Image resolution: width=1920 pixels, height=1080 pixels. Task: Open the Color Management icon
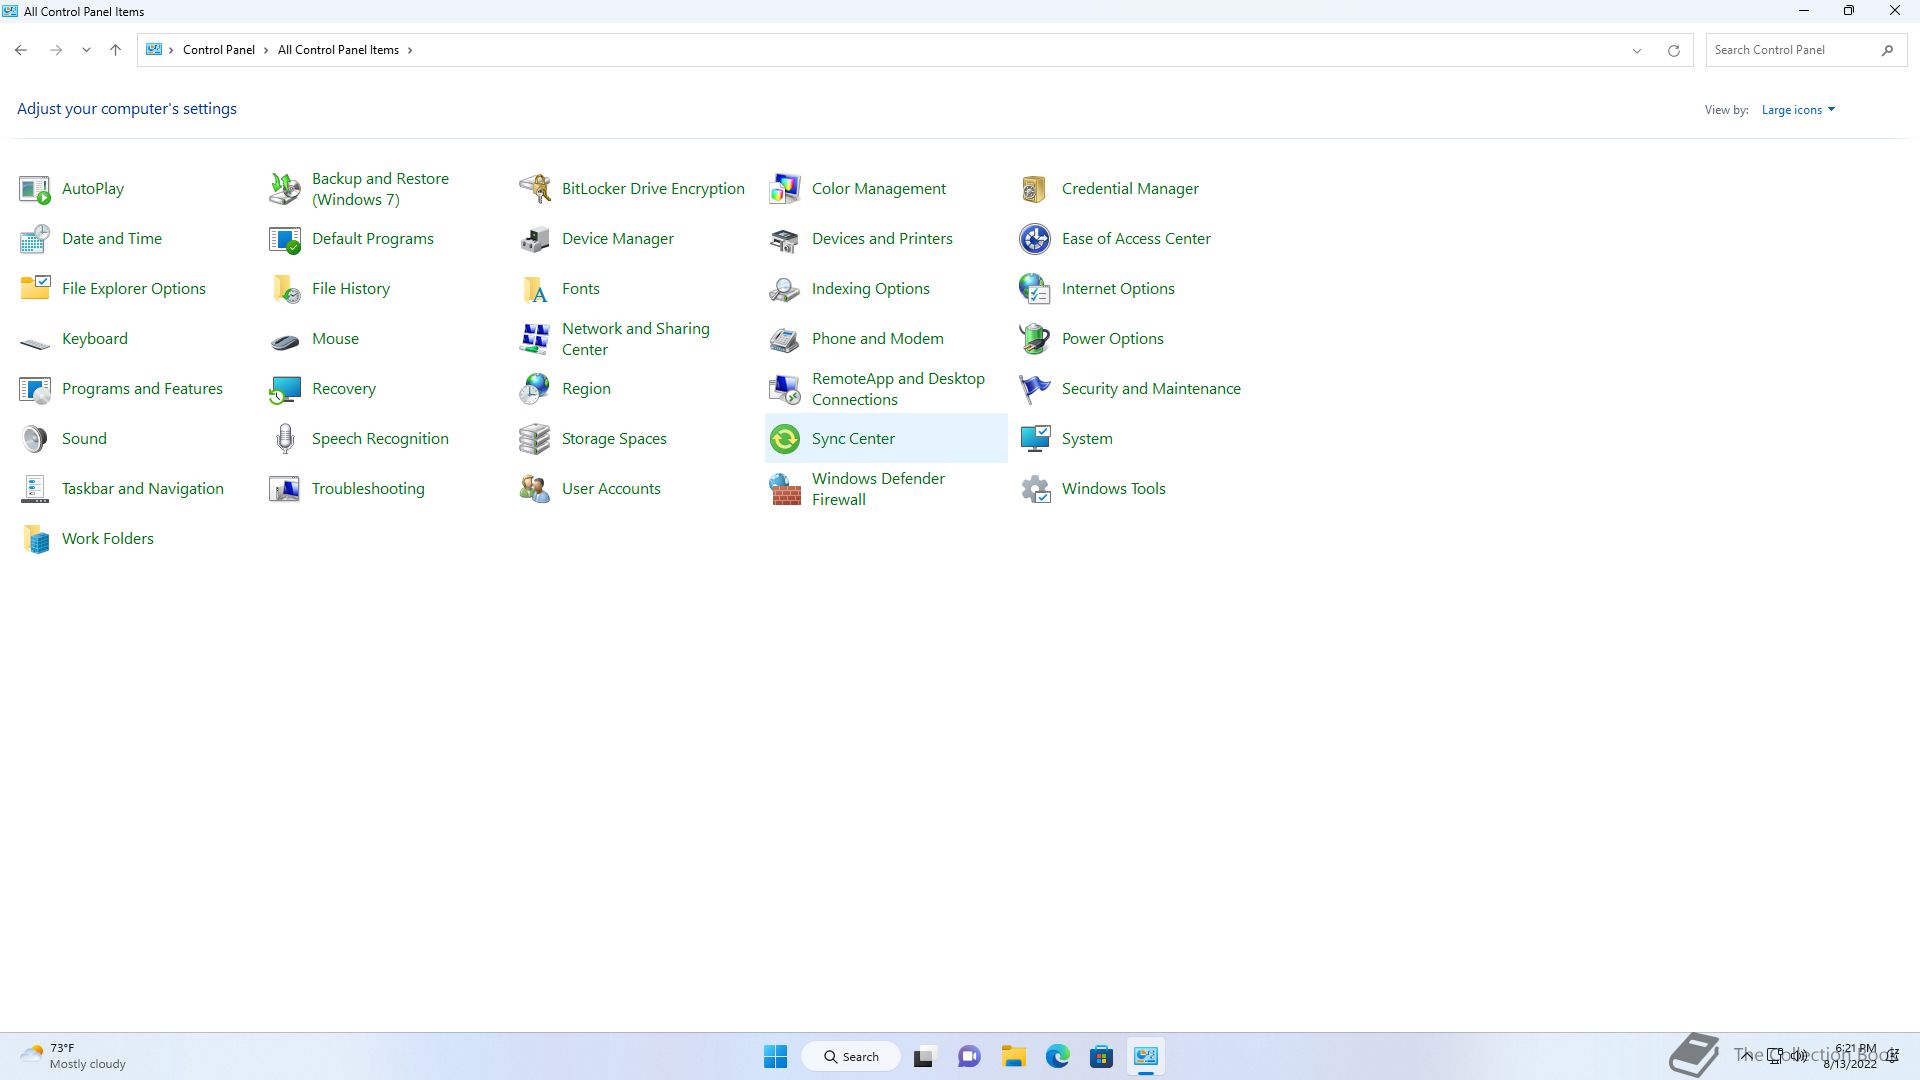click(x=785, y=189)
